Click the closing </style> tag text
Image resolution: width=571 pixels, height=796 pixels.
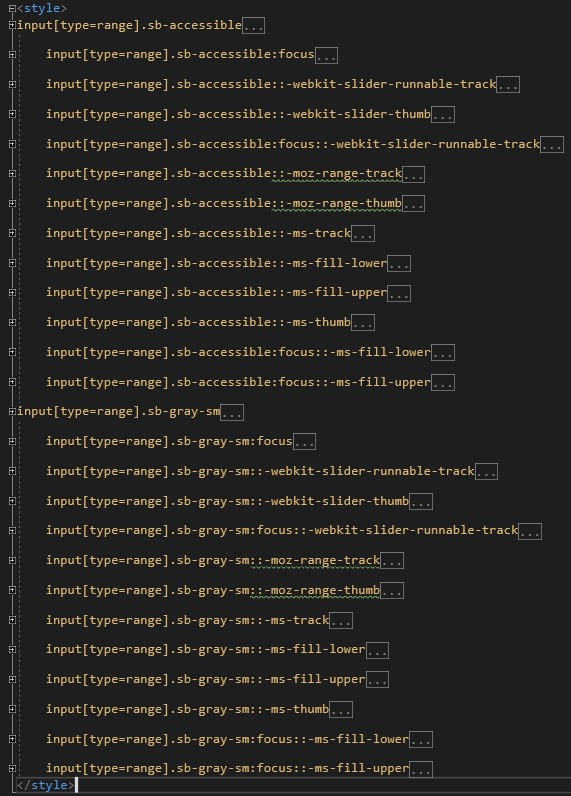(46, 785)
